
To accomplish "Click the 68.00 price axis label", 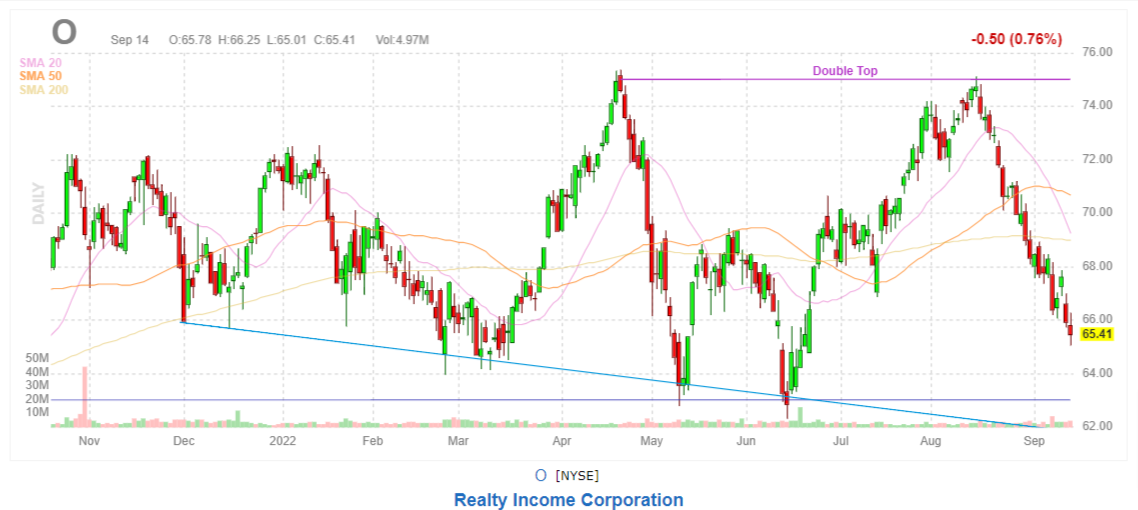I will [1097, 266].
